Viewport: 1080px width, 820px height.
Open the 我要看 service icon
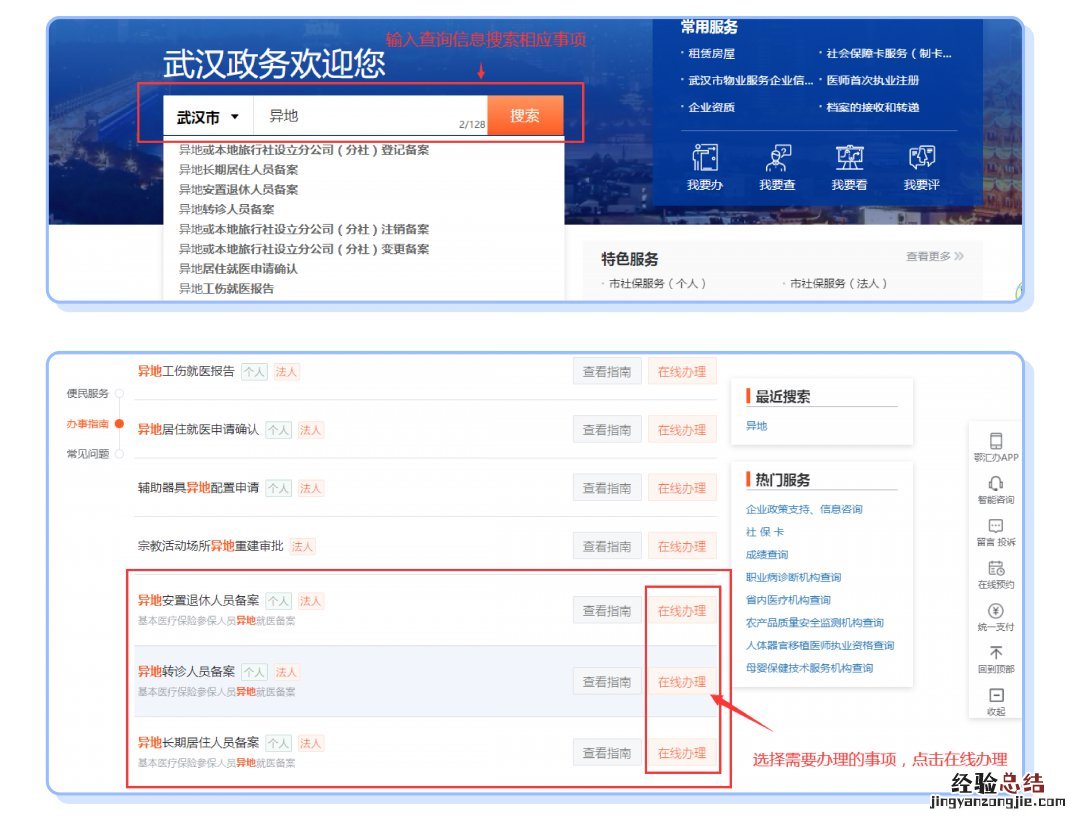[x=849, y=160]
